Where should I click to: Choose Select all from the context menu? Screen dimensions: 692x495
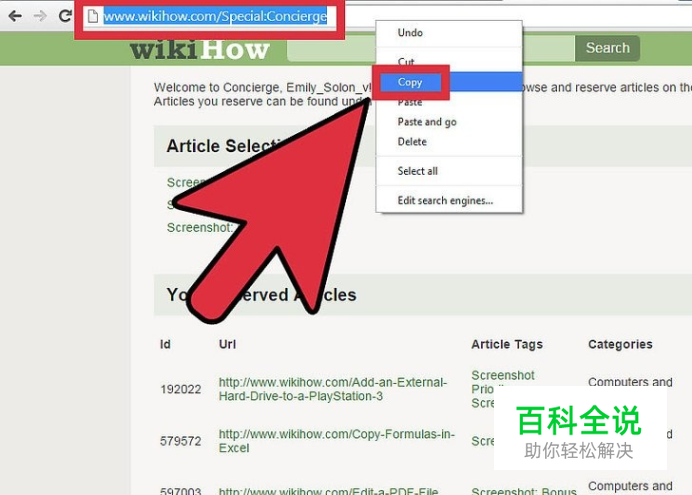(x=449, y=171)
